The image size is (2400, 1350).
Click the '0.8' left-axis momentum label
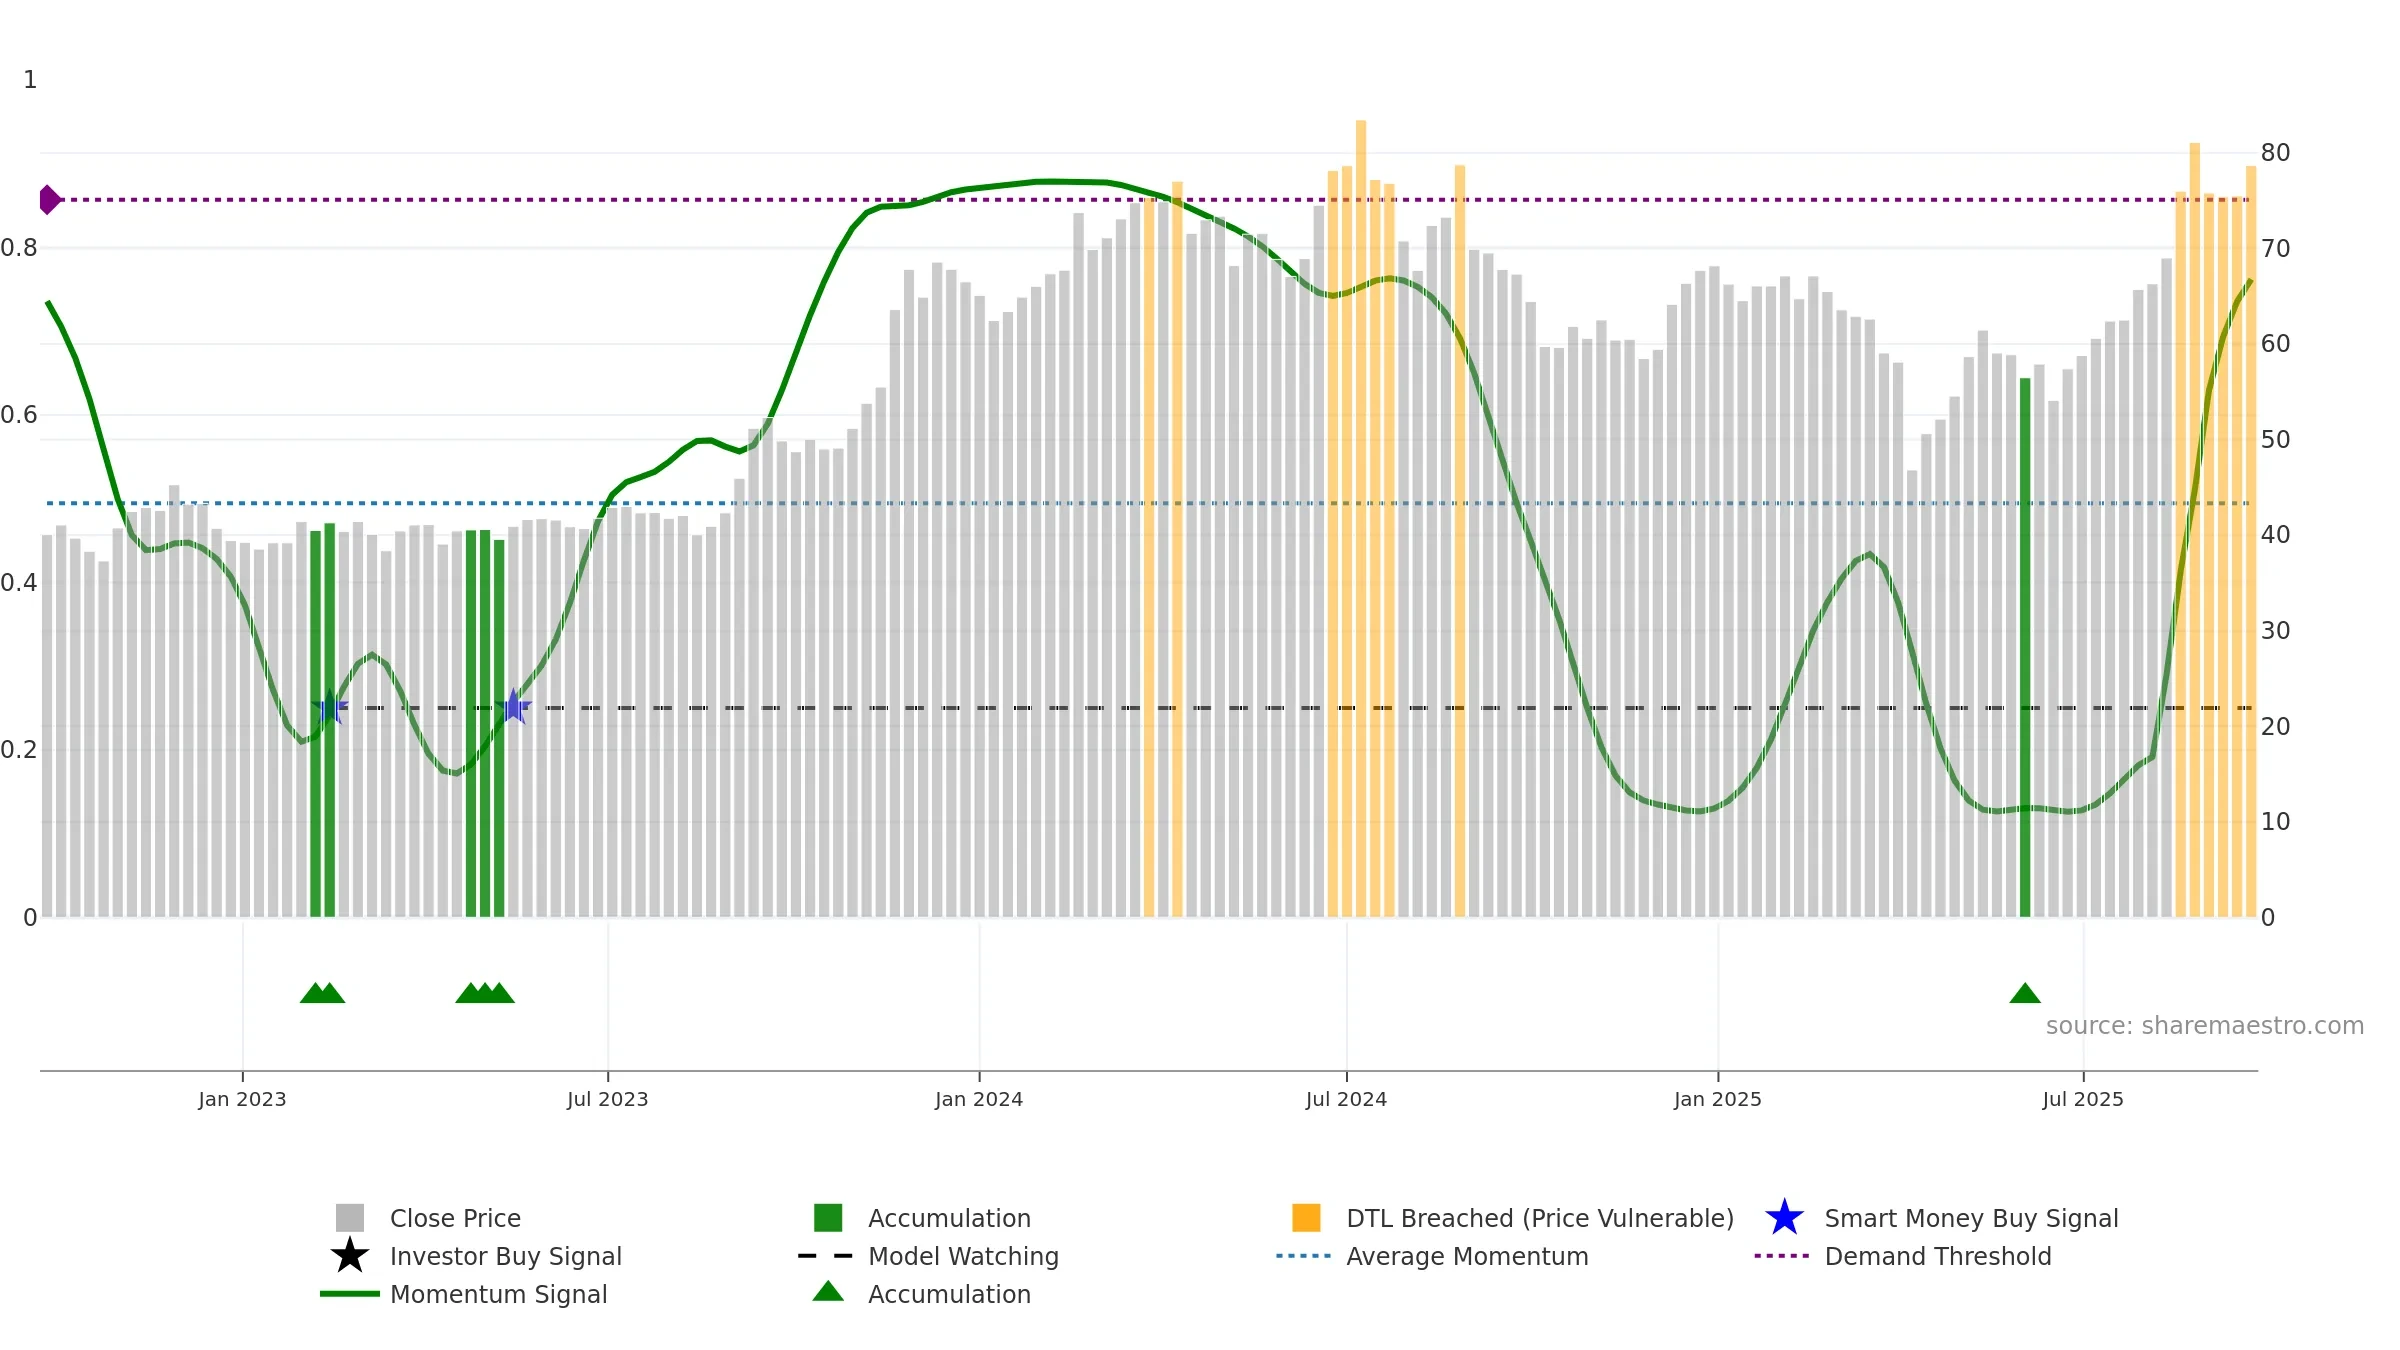[x=19, y=247]
